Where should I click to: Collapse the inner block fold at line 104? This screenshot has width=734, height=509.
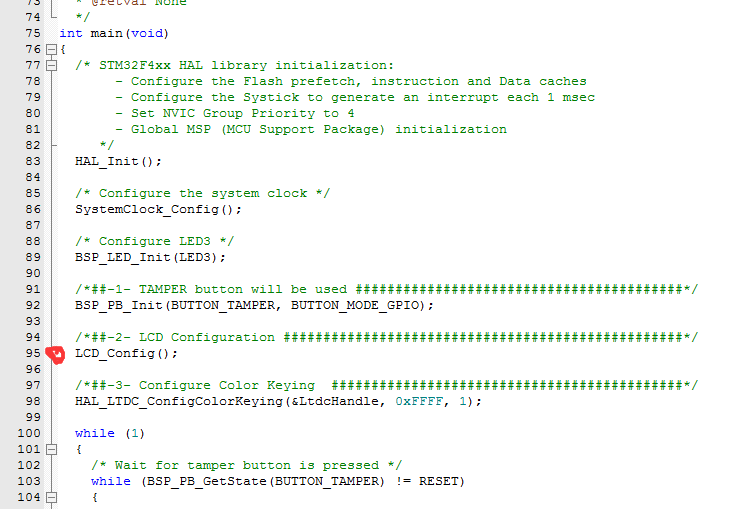[x=51, y=497]
